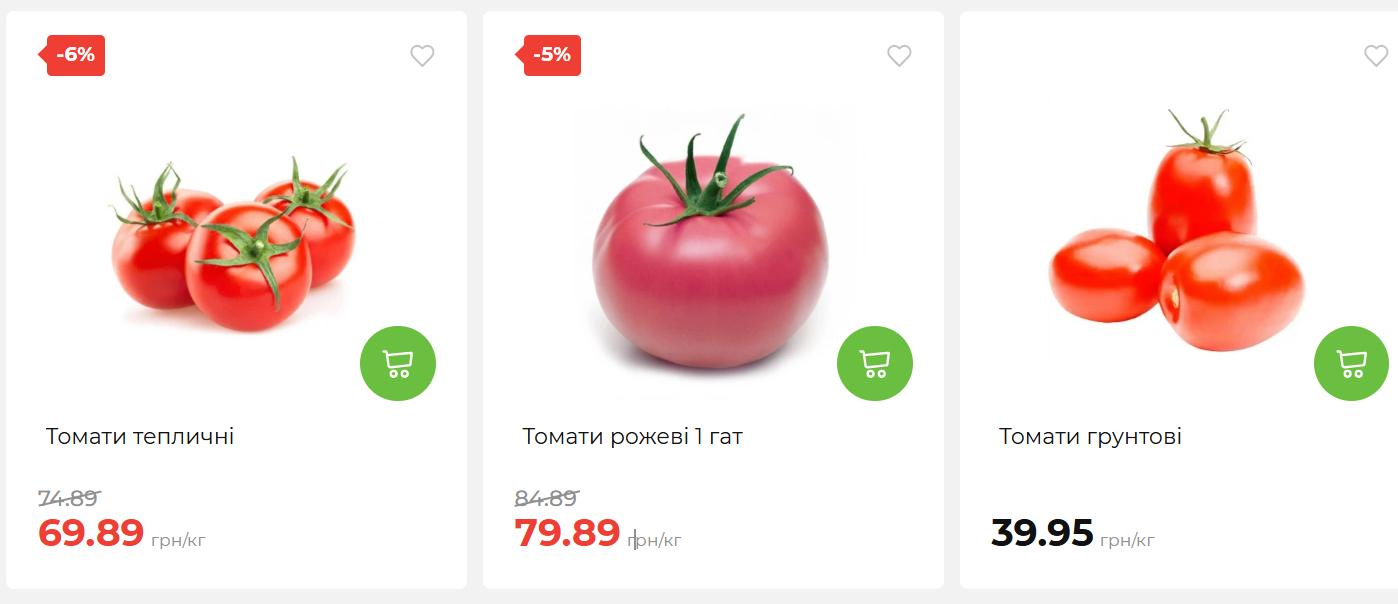Add Томати тепличні to cart
Image resolution: width=1398 pixels, height=604 pixels.
[398, 363]
